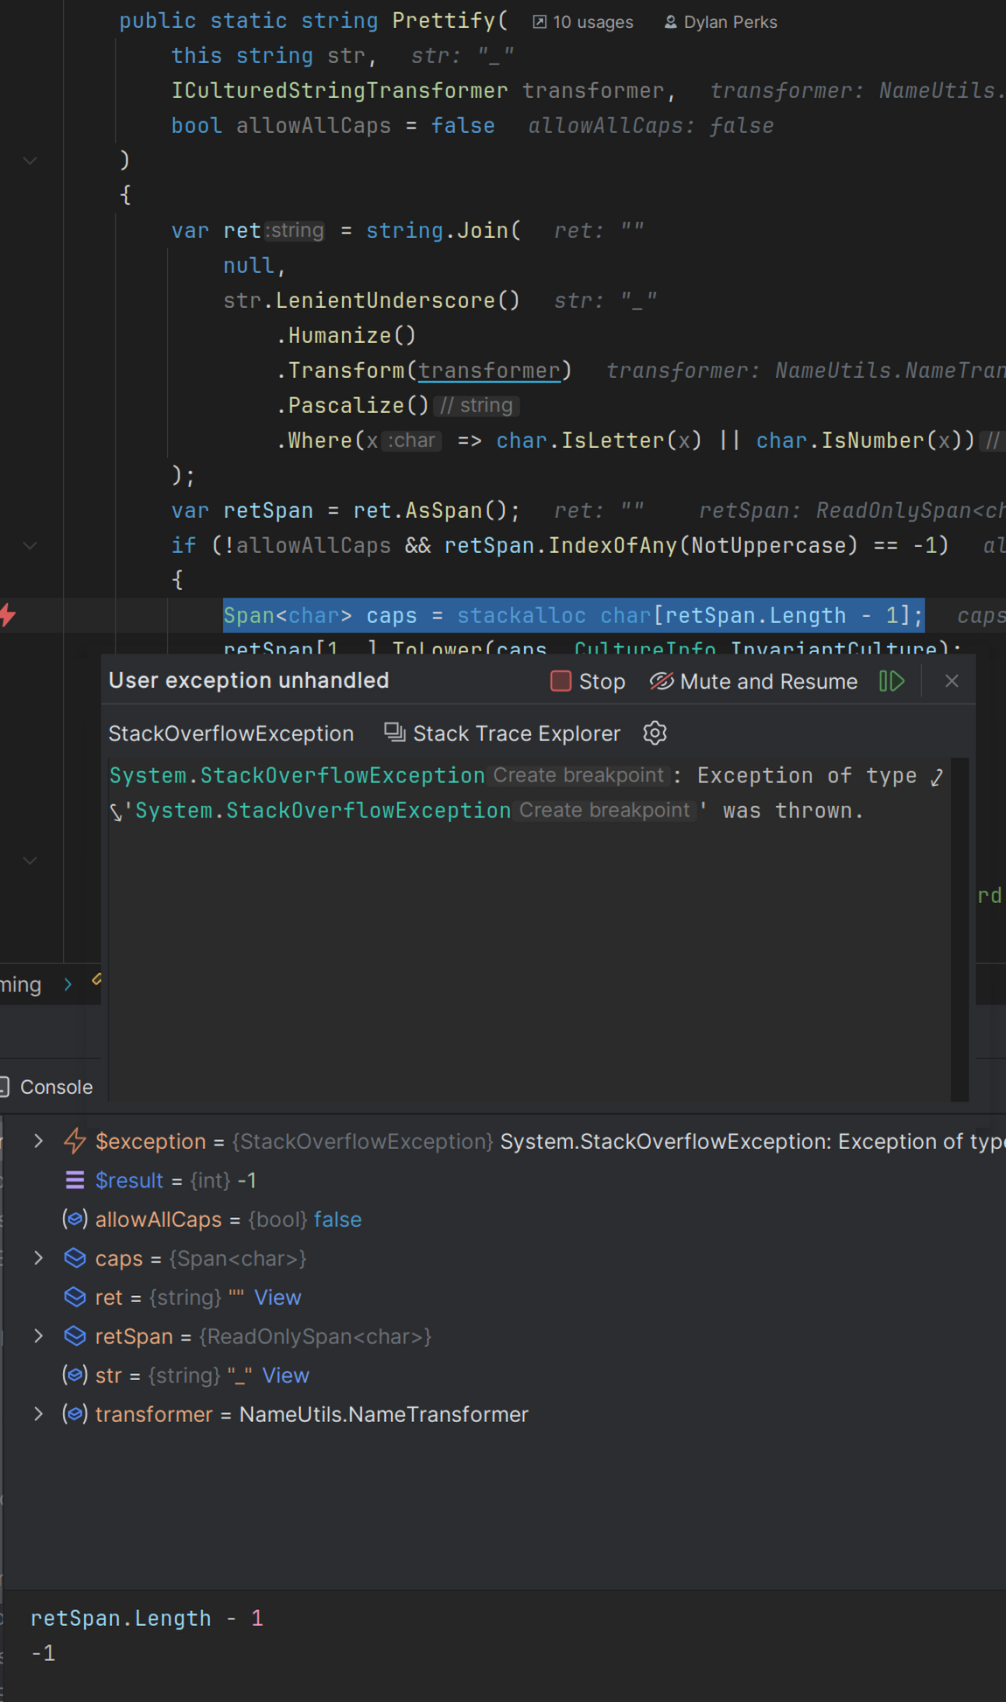This screenshot has width=1006, height=1702.
Task: Click the caps variable object icon
Action: coord(75,1258)
